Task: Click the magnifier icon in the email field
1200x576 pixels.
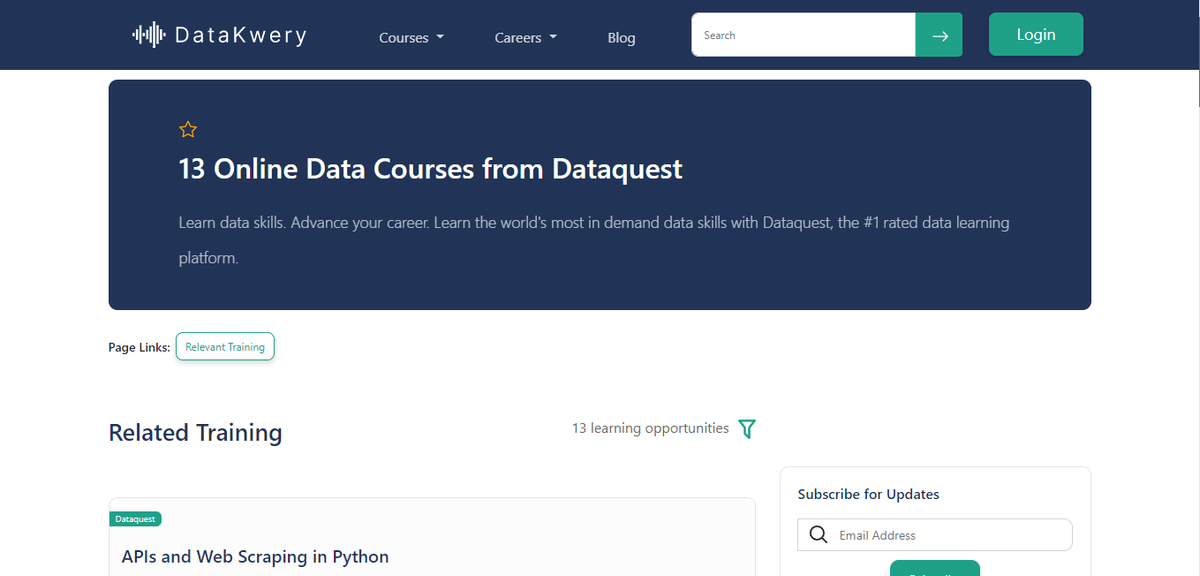Action: pos(818,535)
